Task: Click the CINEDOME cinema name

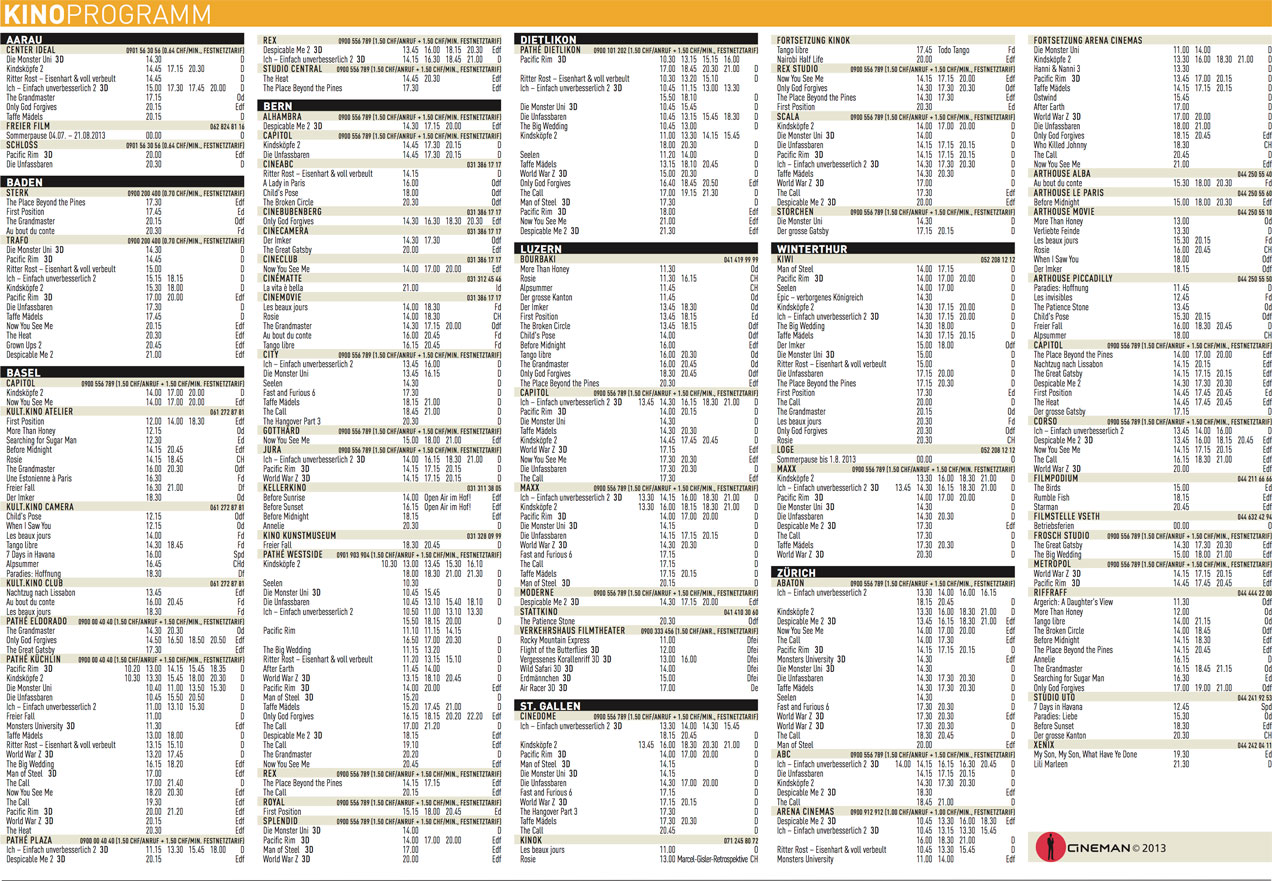Action: [539, 715]
